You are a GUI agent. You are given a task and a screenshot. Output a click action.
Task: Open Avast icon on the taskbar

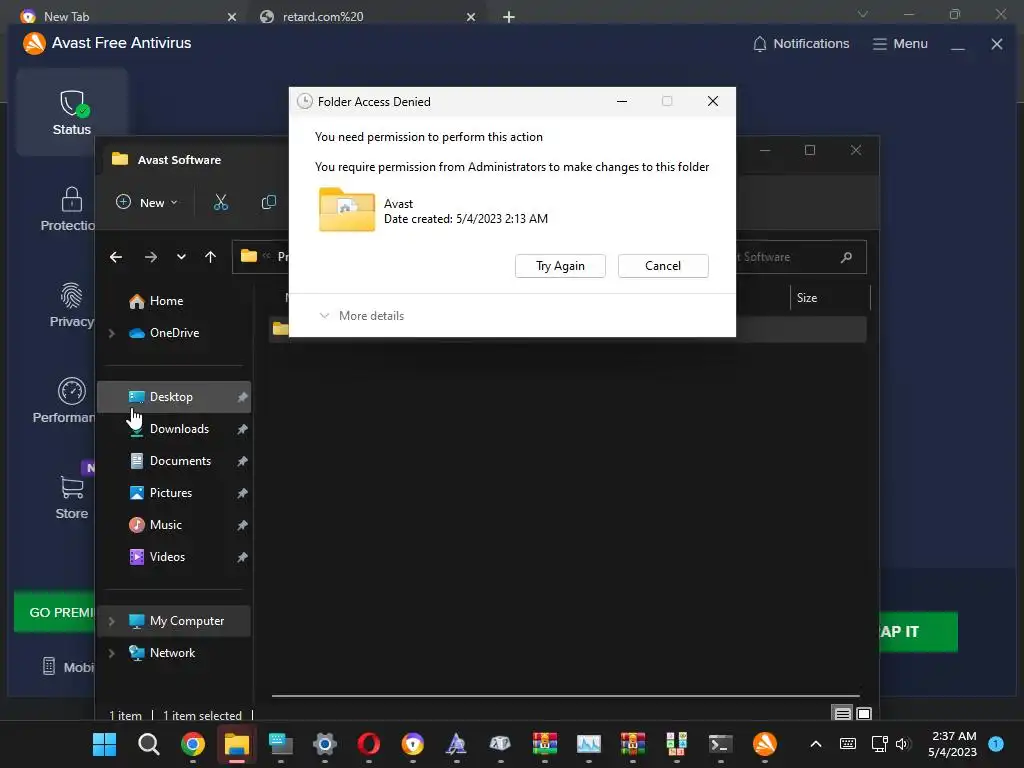765,744
